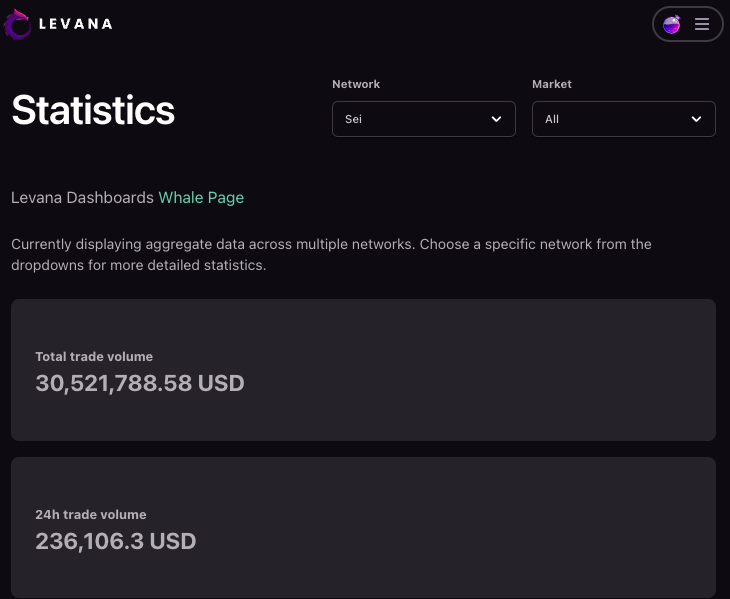Click the 30,521,788.58 USD value

tap(139, 383)
